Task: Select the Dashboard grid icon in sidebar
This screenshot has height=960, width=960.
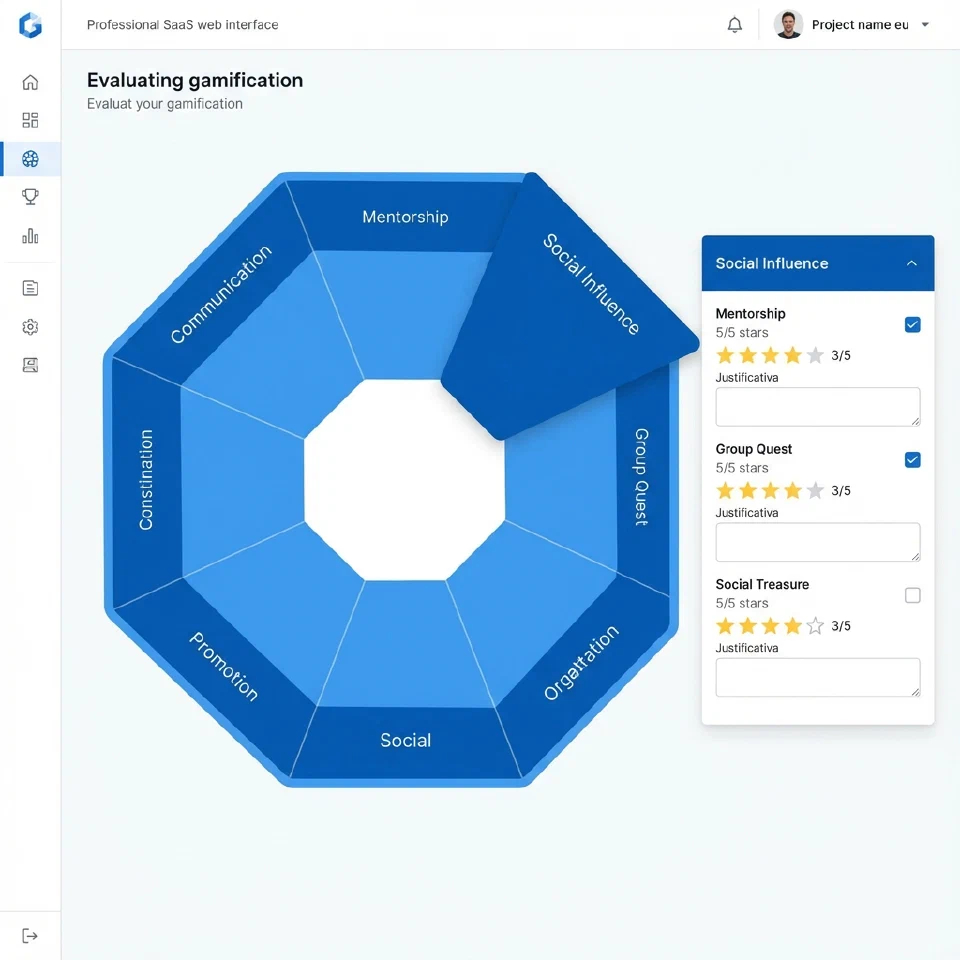Action: click(x=30, y=120)
